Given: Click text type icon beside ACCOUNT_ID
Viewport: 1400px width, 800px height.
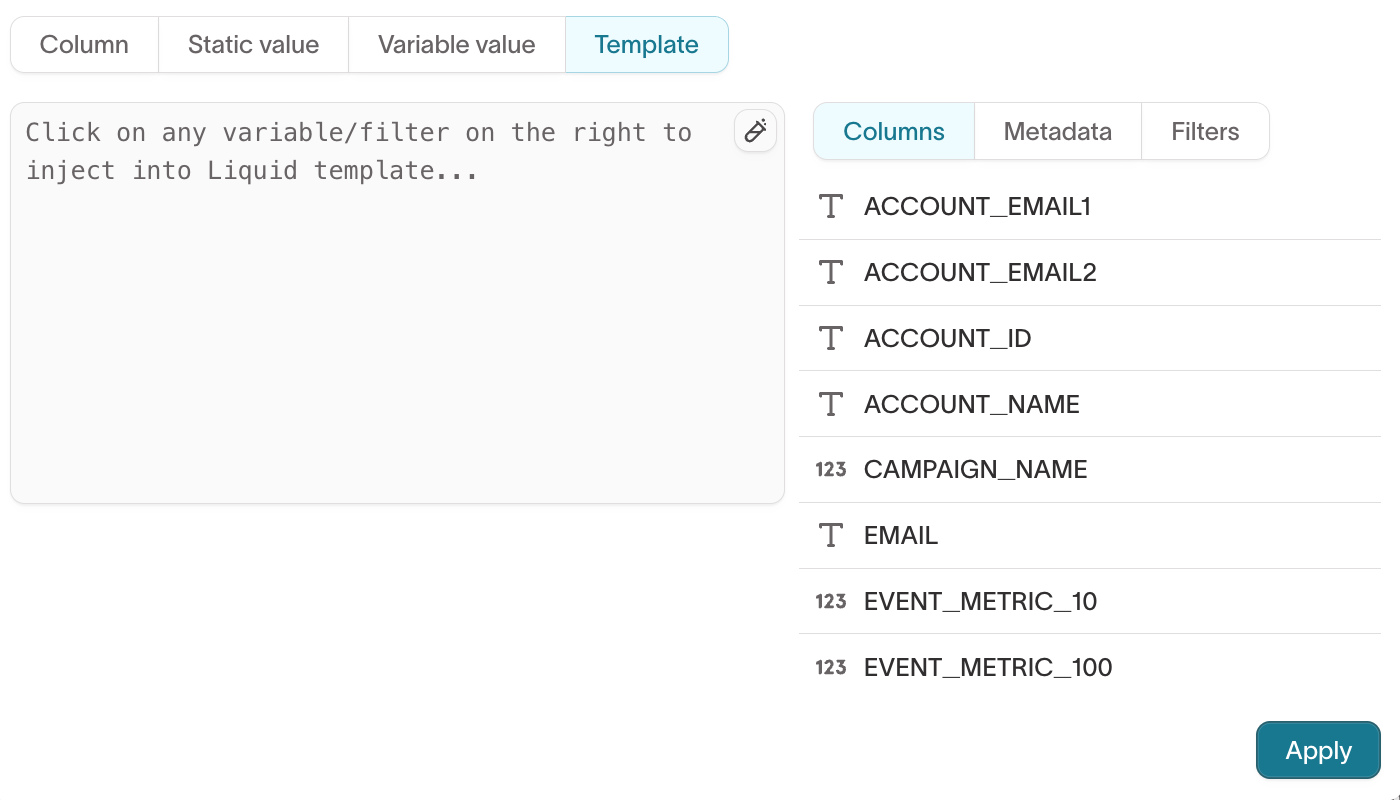Looking at the screenshot, I should tap(830, 339).
